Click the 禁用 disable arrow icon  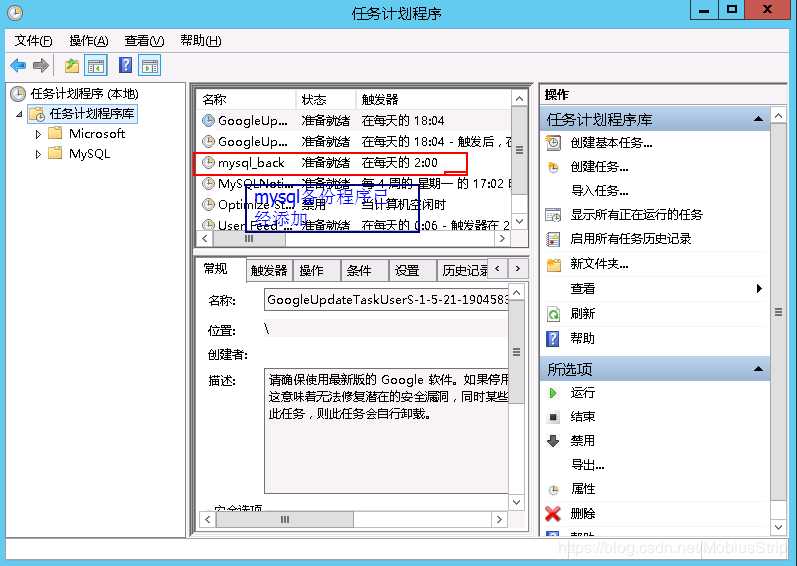click(554, 441)
